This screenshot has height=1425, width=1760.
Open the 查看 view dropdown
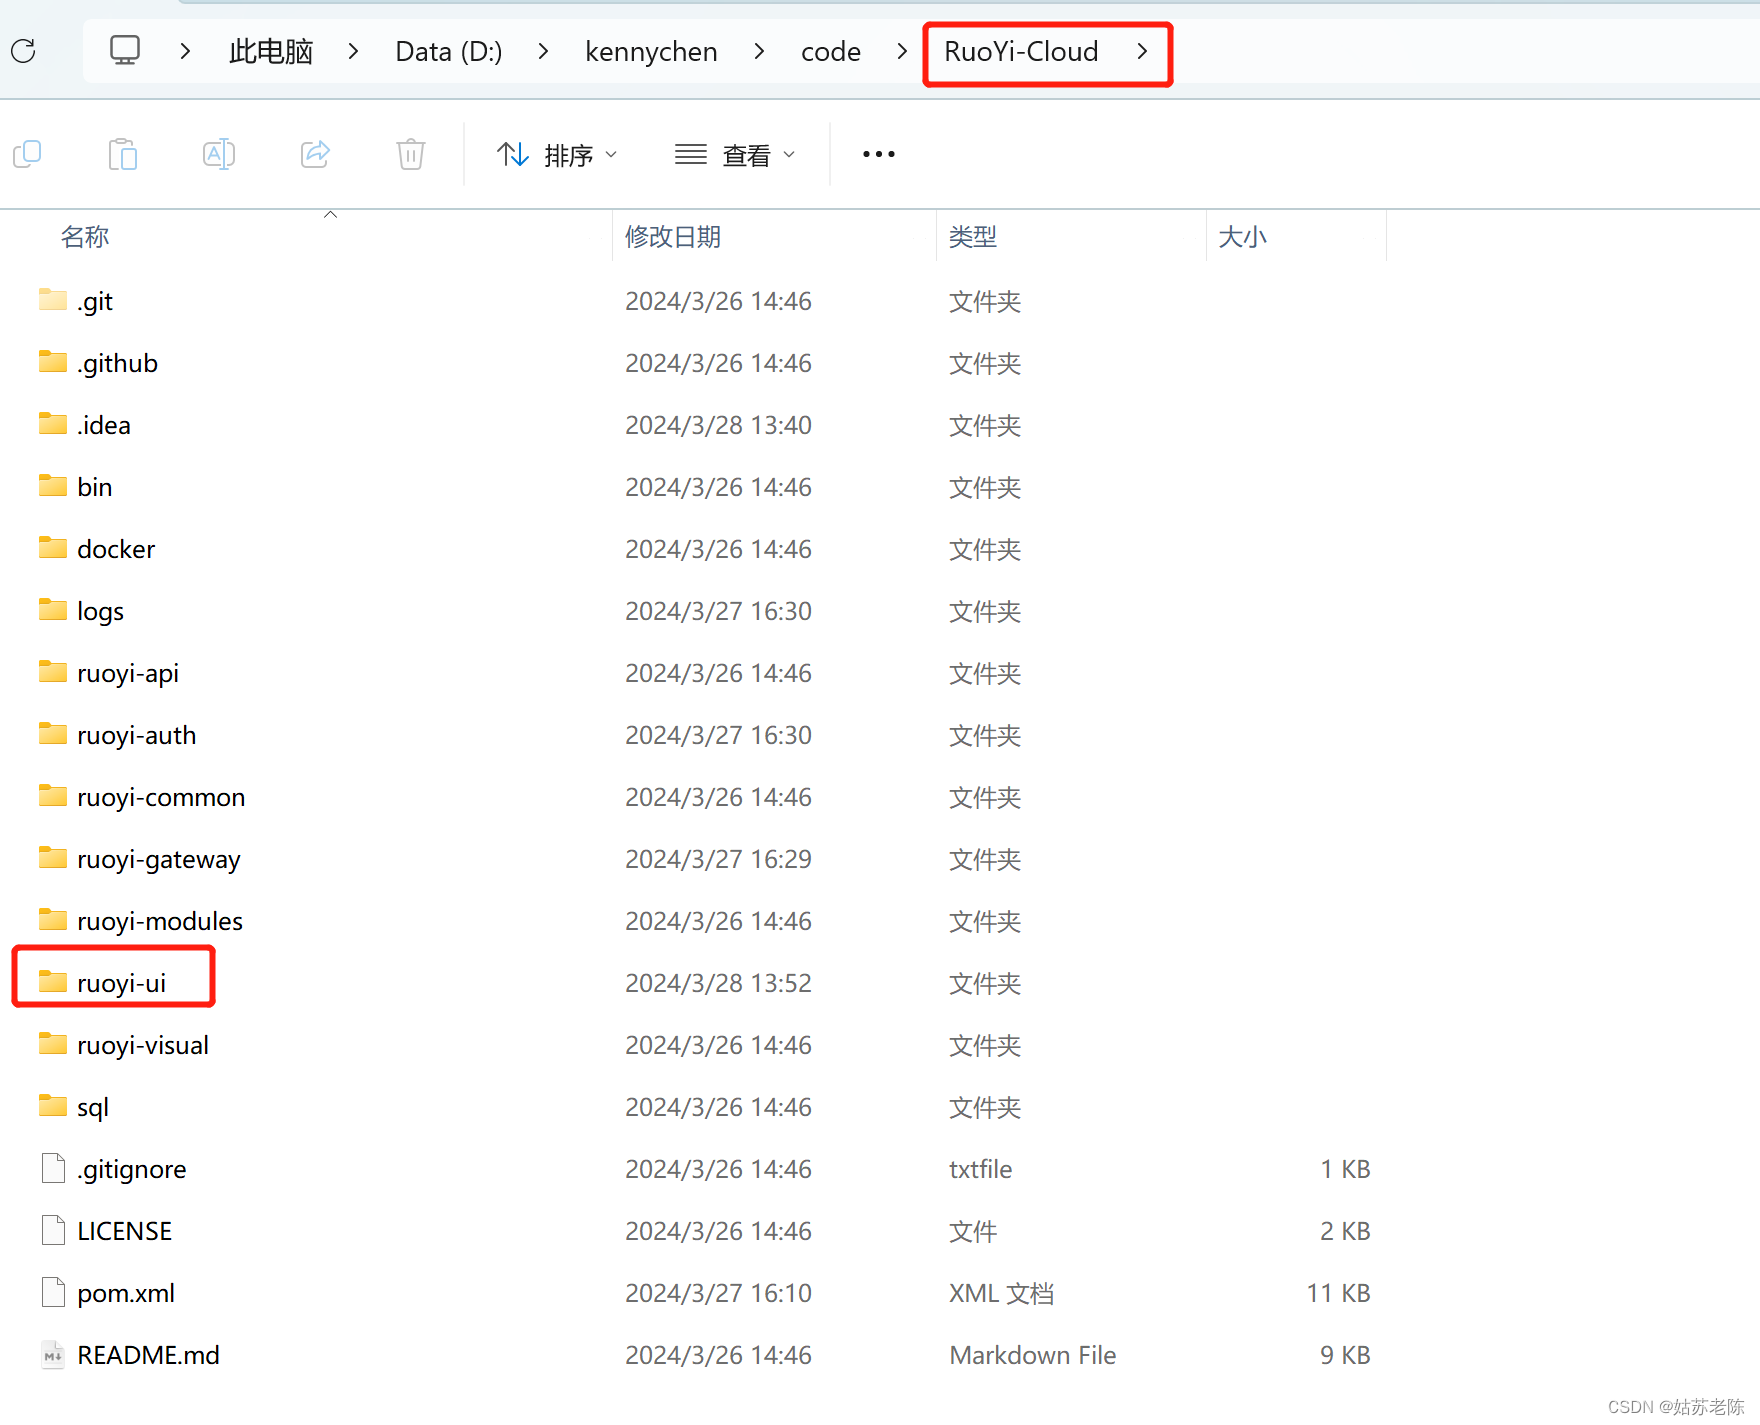pos(735,155)
